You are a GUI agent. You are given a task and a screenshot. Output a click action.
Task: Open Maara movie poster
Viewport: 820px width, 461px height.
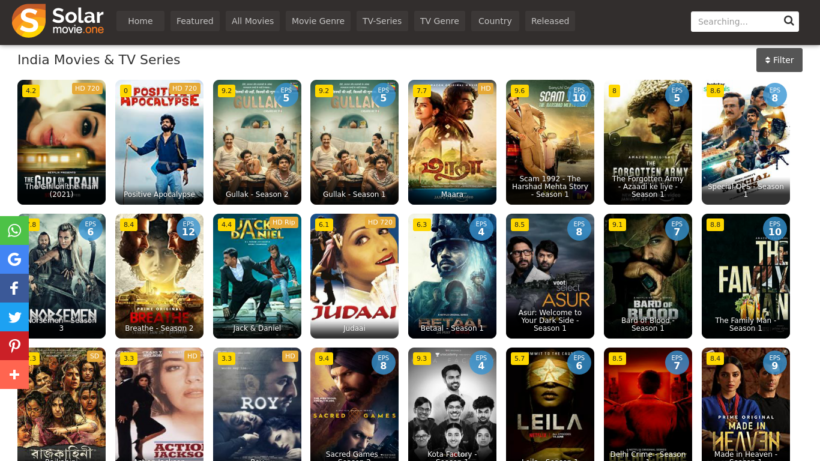tap(452, 142)
